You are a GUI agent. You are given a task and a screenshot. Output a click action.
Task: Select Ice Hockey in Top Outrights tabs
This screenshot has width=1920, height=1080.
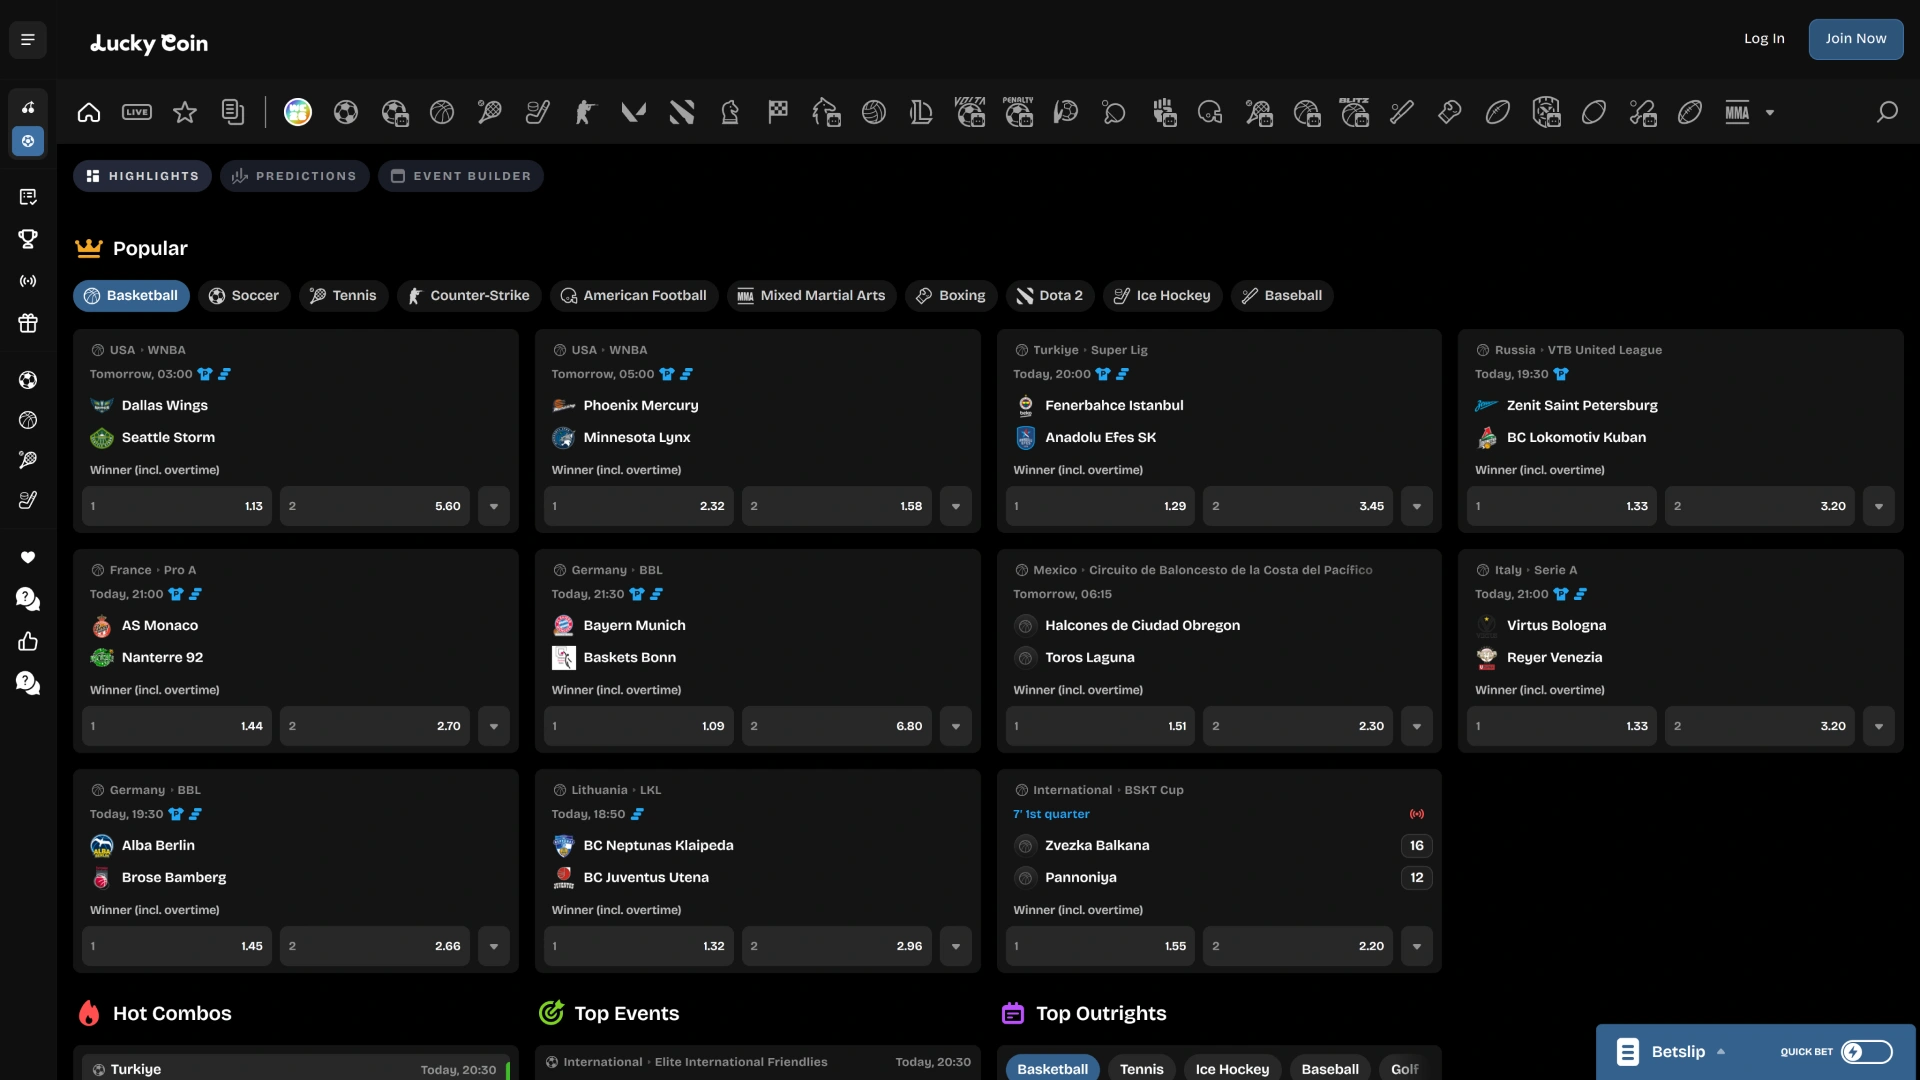[1232, 1069]
